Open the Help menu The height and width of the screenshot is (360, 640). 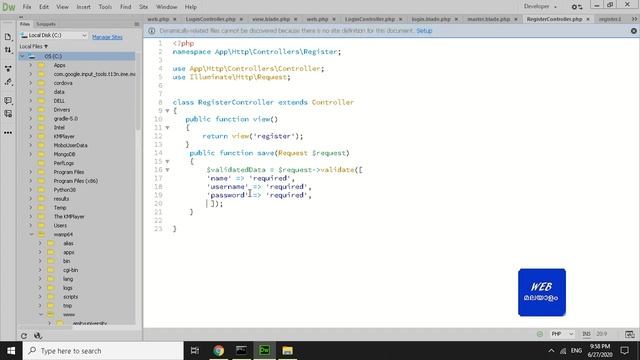coord(191,7)
